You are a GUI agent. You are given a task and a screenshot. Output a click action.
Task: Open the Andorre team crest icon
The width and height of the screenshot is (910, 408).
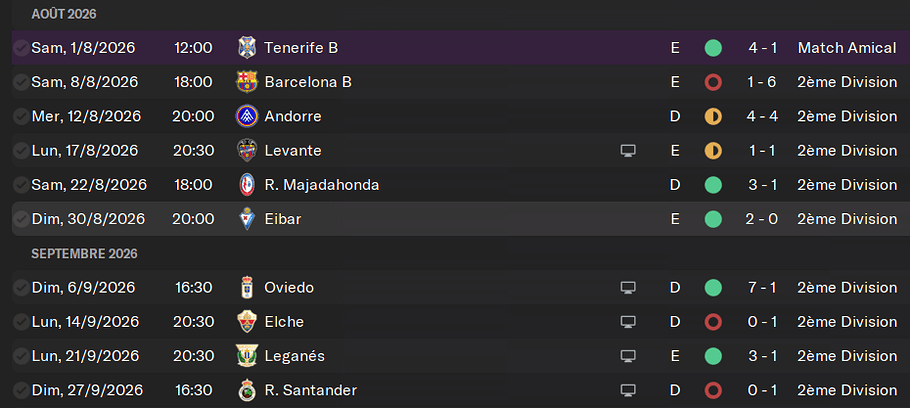click(x=247, y=116)
